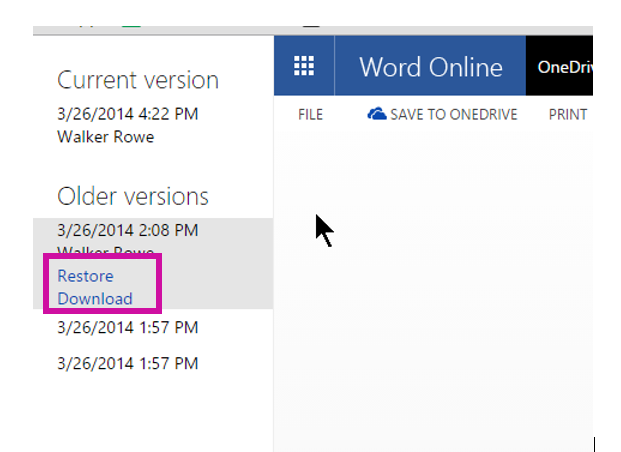
Task: Download the 2:08 PM version
Action: [95, 299]
